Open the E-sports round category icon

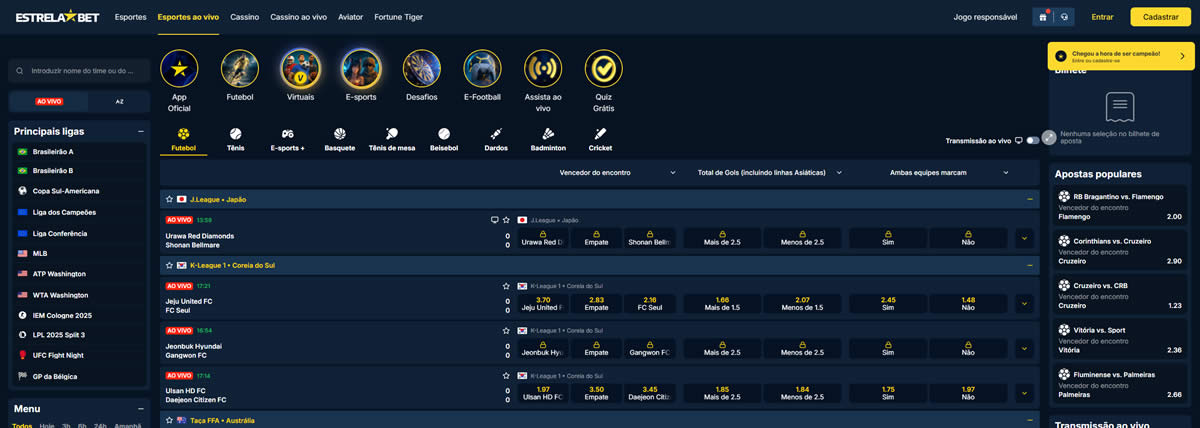(x=361, y=69)
